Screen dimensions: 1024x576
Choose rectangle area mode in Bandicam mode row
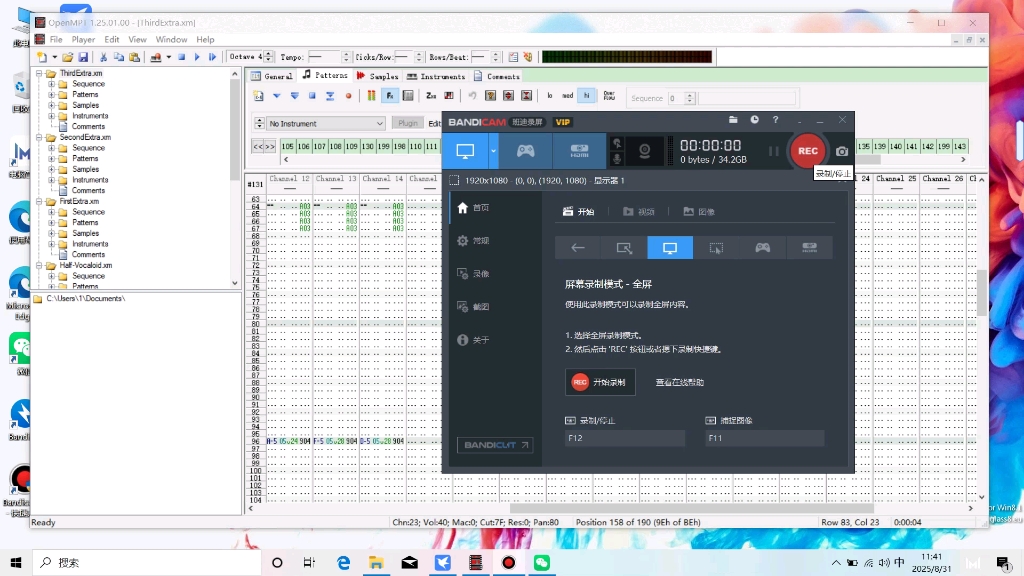[624, 248]
